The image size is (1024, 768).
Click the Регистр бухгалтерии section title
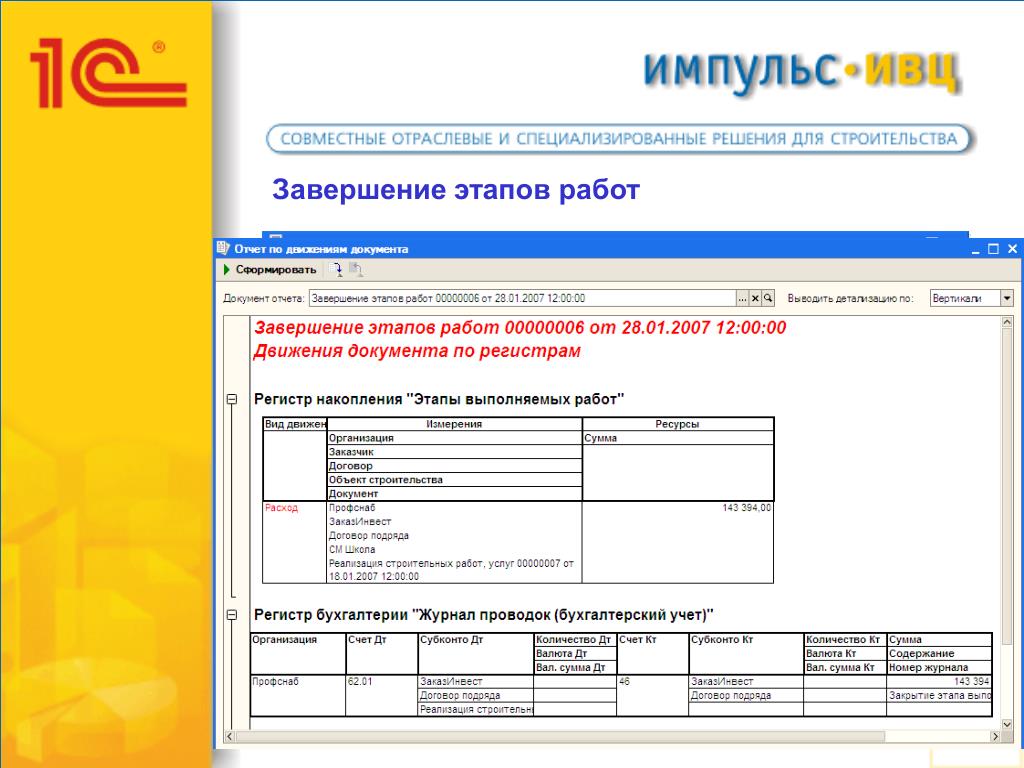coord(483,615)
